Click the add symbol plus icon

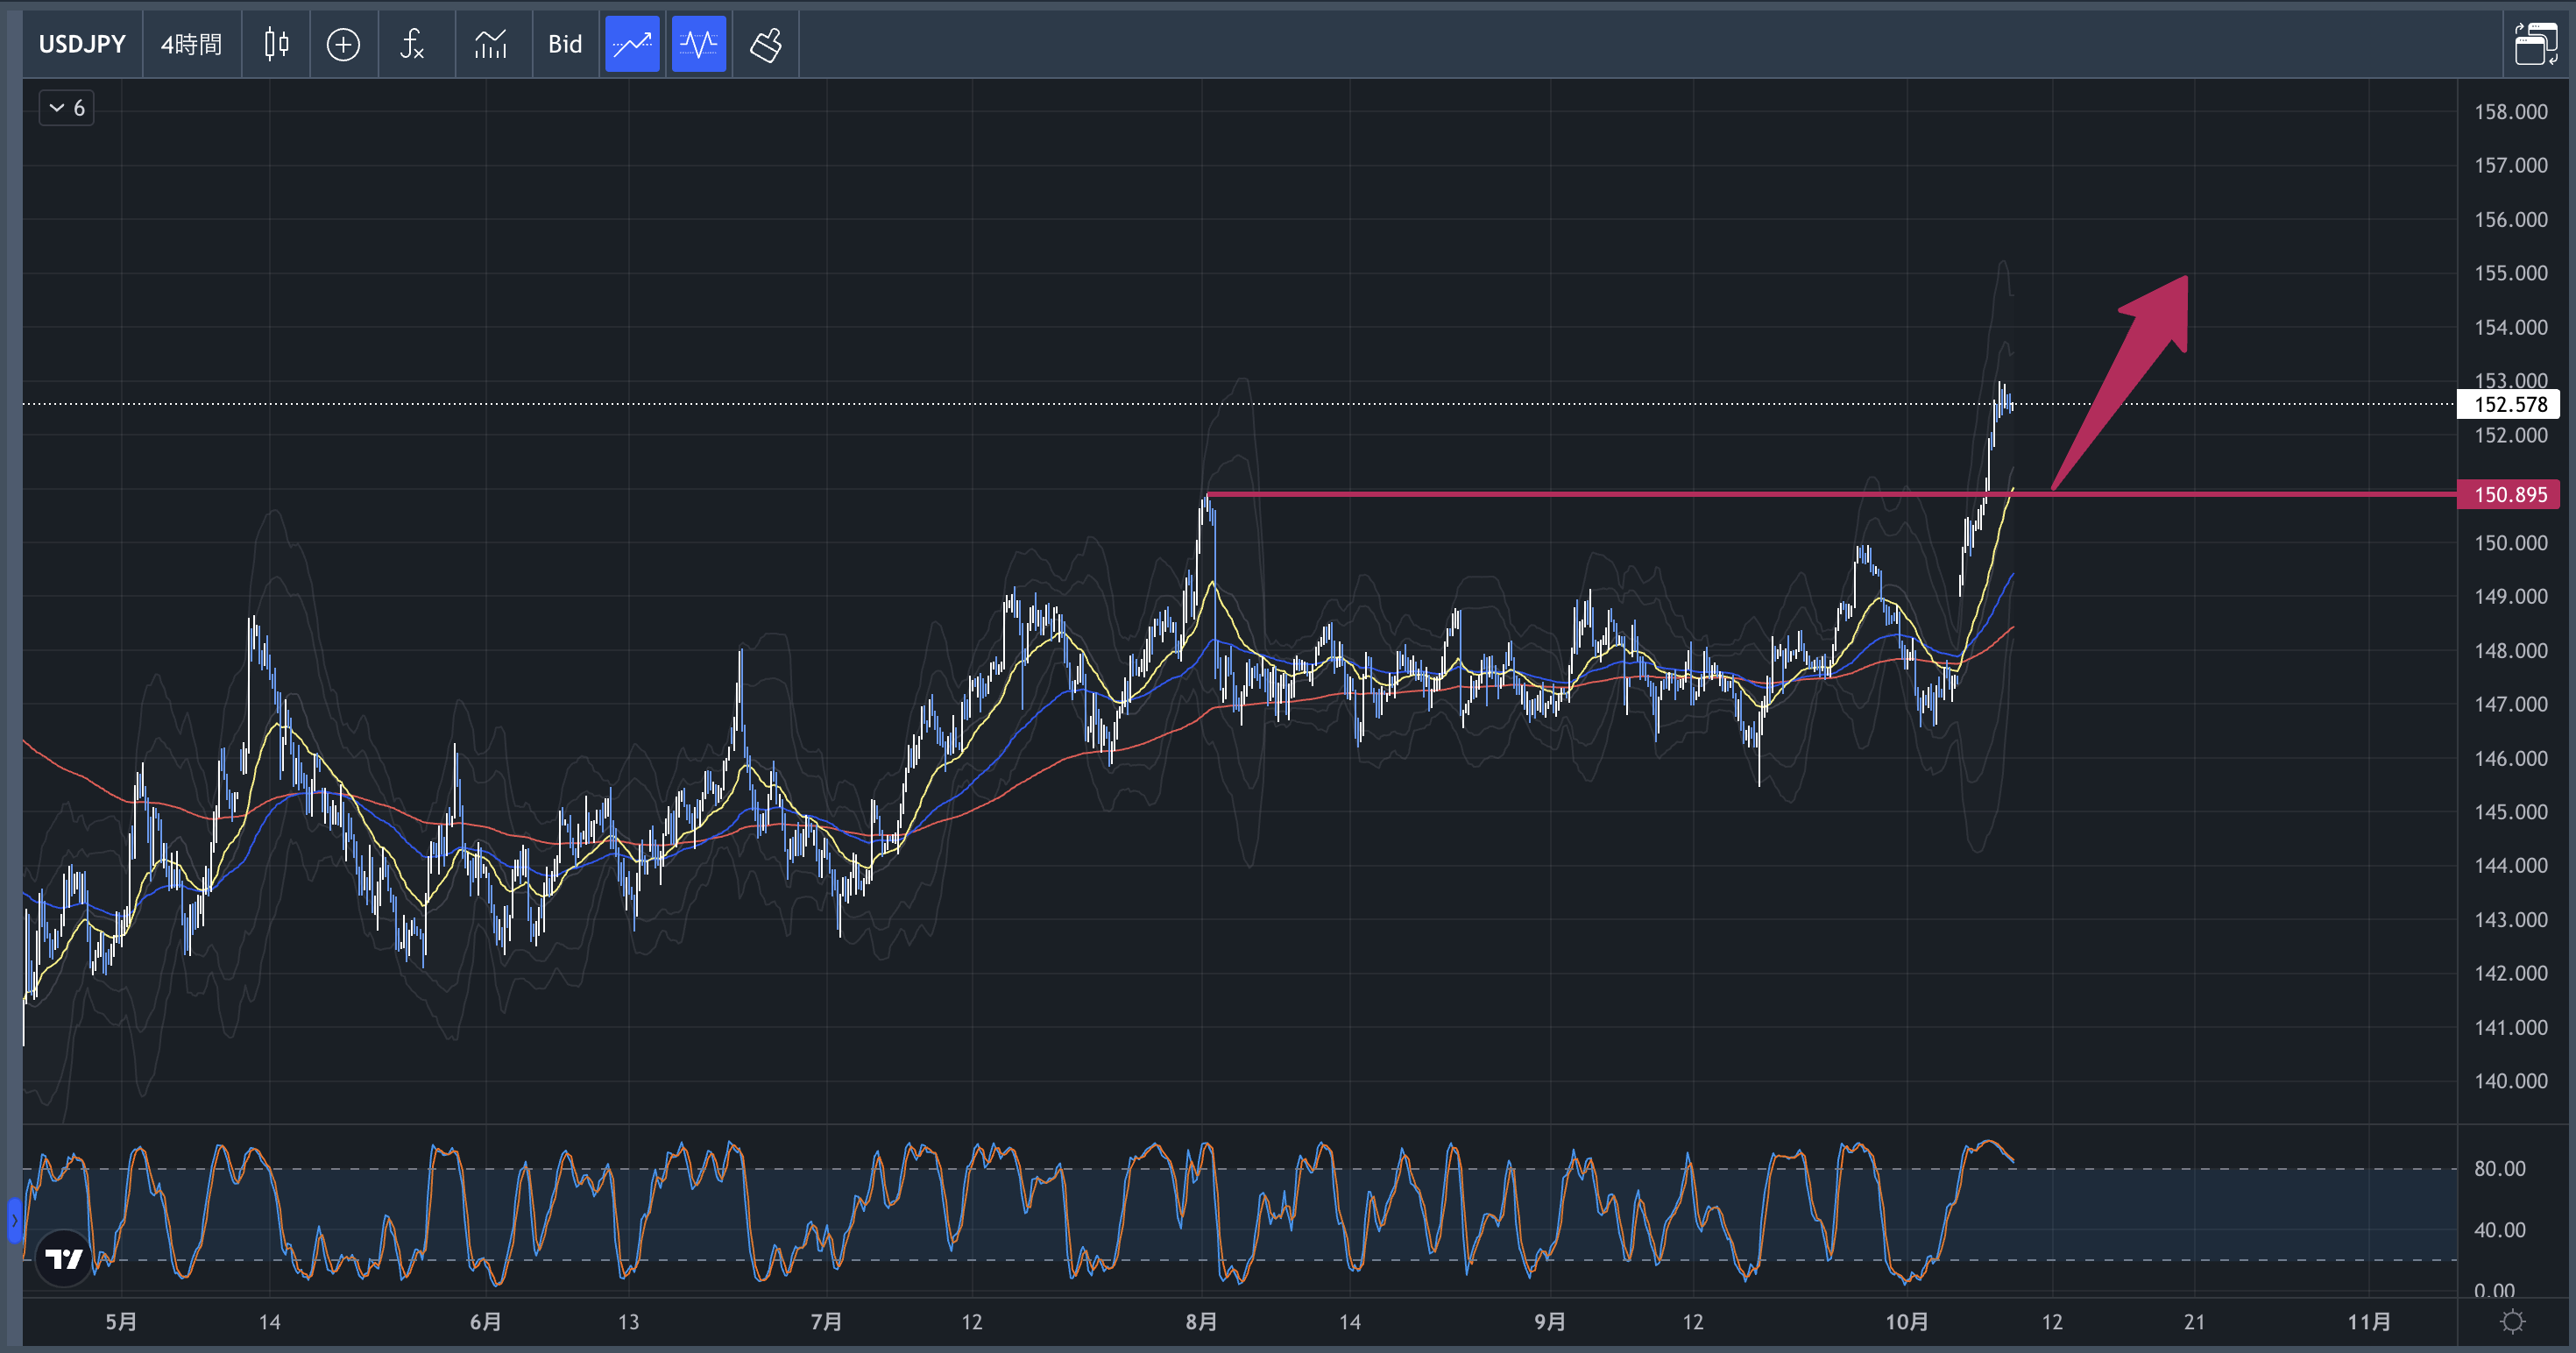point(343,44)
